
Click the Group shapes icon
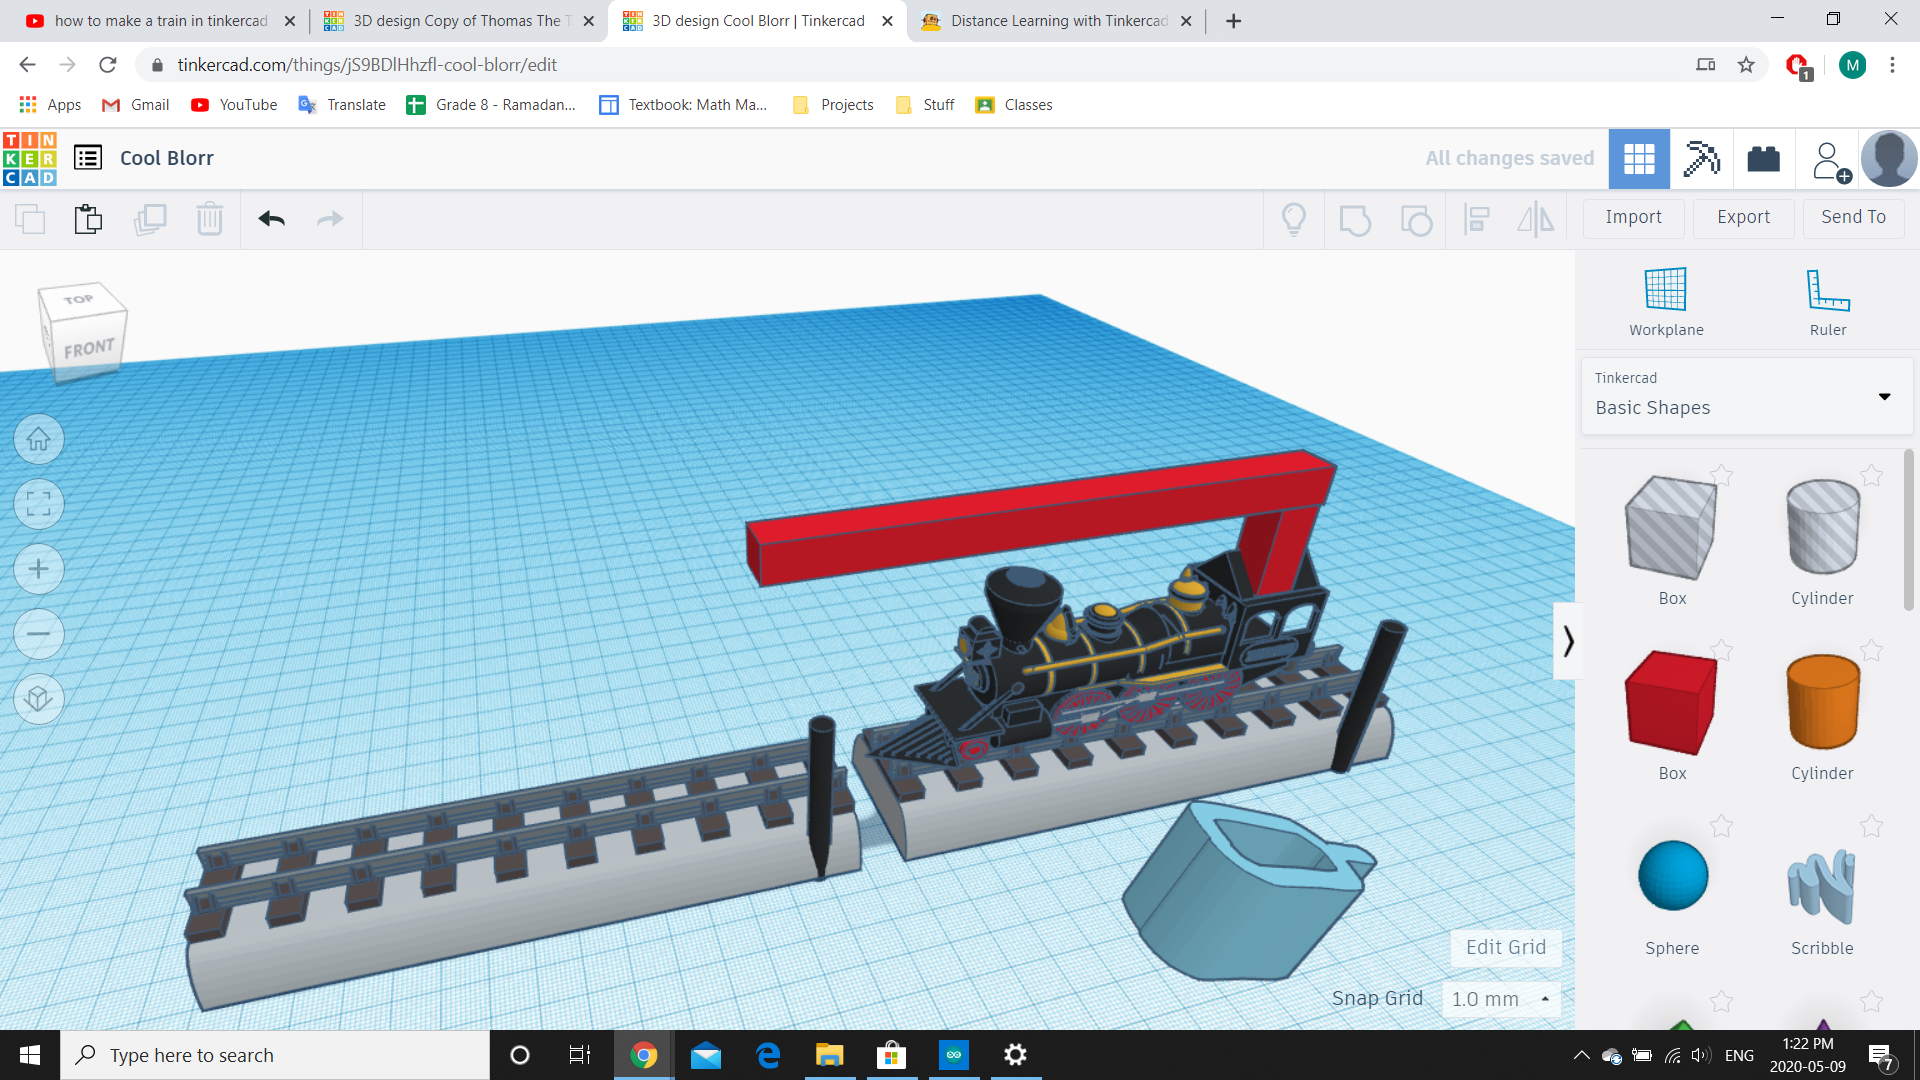pos(1355,219)
